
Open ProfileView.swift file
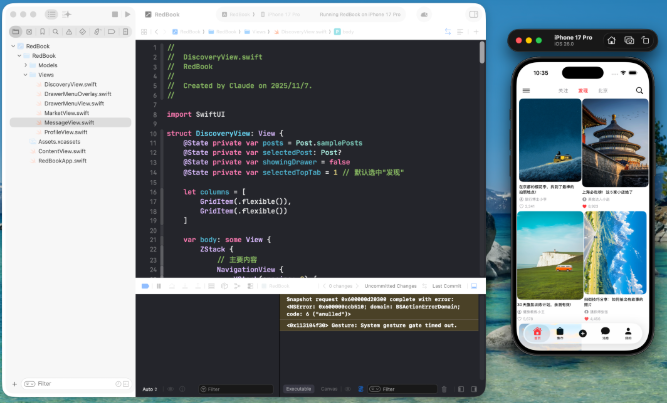click(x=66, y=132)
